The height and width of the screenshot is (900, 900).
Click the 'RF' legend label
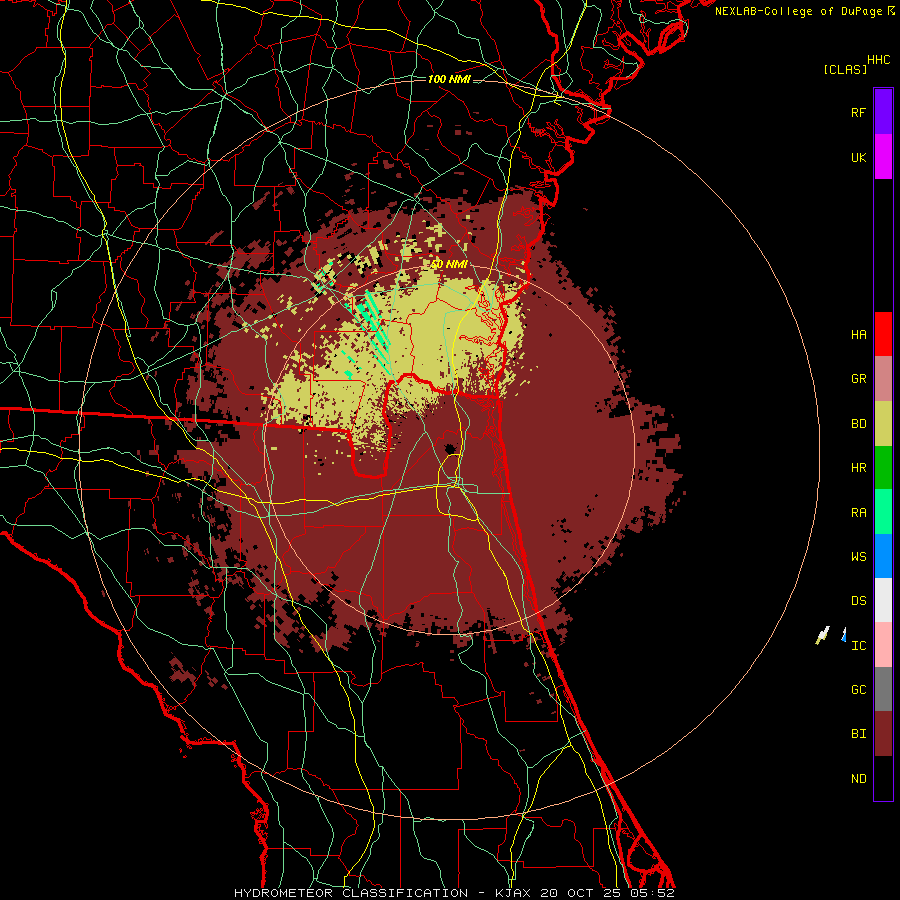coord(858,112)
